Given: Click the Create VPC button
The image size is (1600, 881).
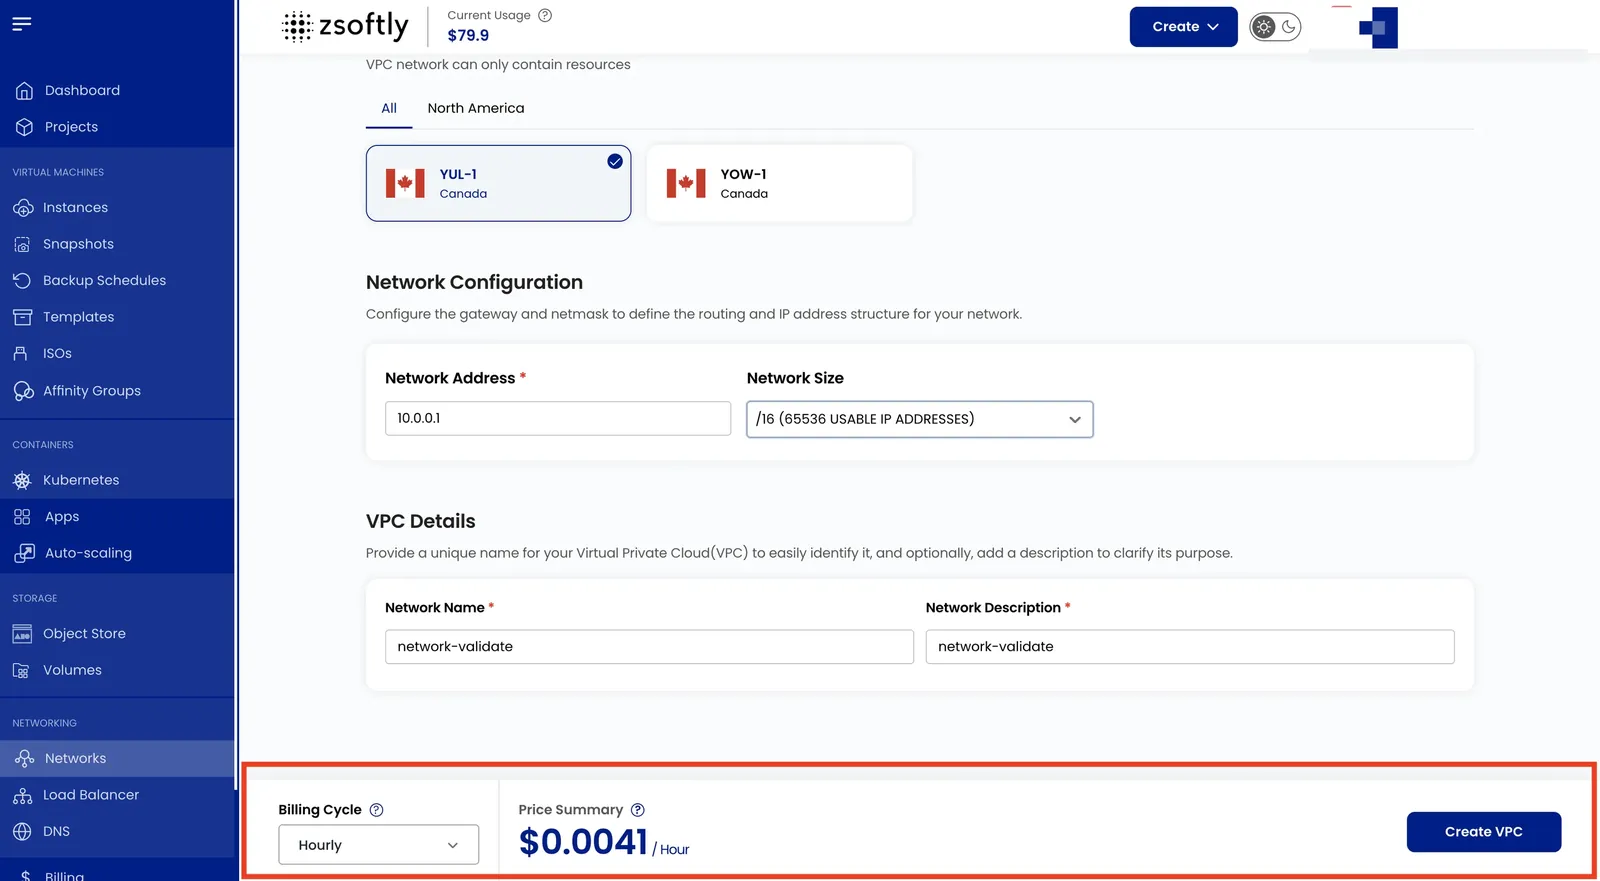Looking at the screenshot, I should (1484, 832).
